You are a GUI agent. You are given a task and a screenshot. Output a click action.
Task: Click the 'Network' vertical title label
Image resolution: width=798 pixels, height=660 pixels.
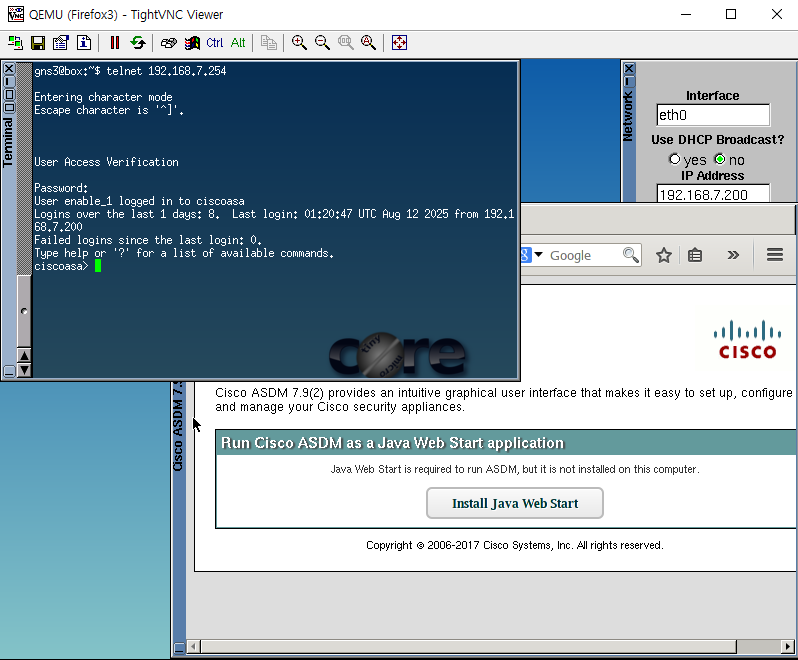click(x=628, y=117)
